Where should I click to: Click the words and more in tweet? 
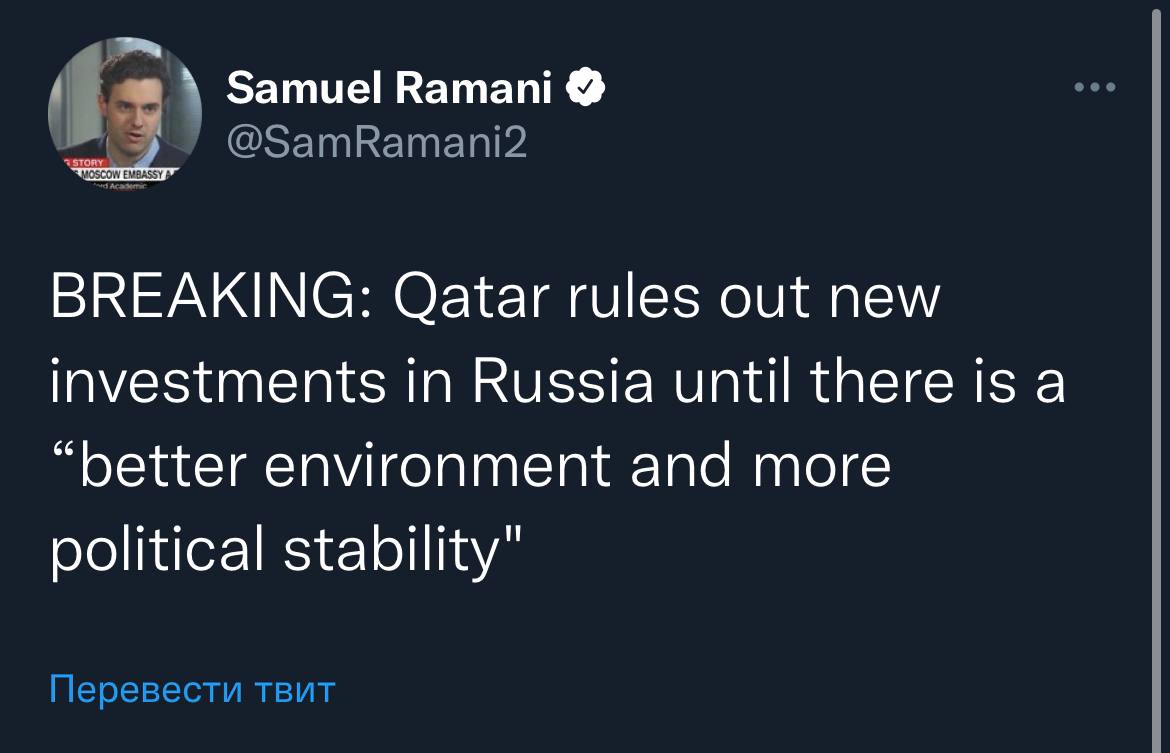(x=760, y=468)
